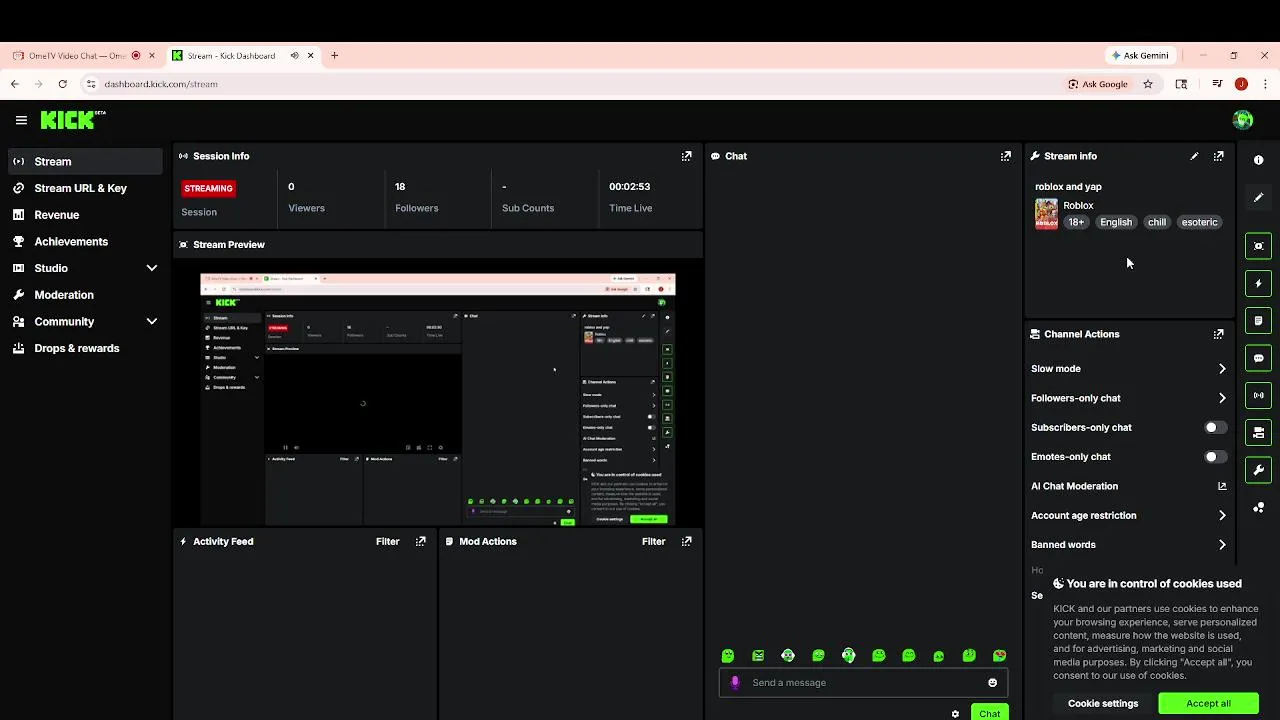Image resolution: width=1280 pixels, height=720 pixels.
Task: Bookmark this page with the star icon
Action: click(1148, 84)
